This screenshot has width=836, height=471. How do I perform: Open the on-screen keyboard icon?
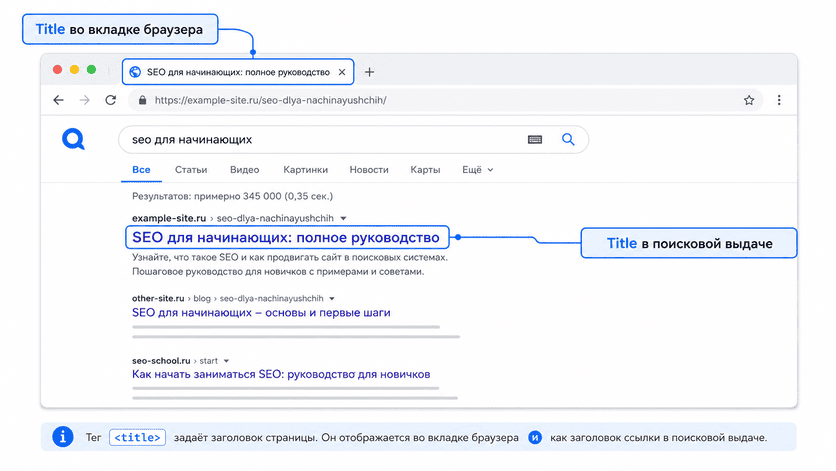(x=535, y=139)
